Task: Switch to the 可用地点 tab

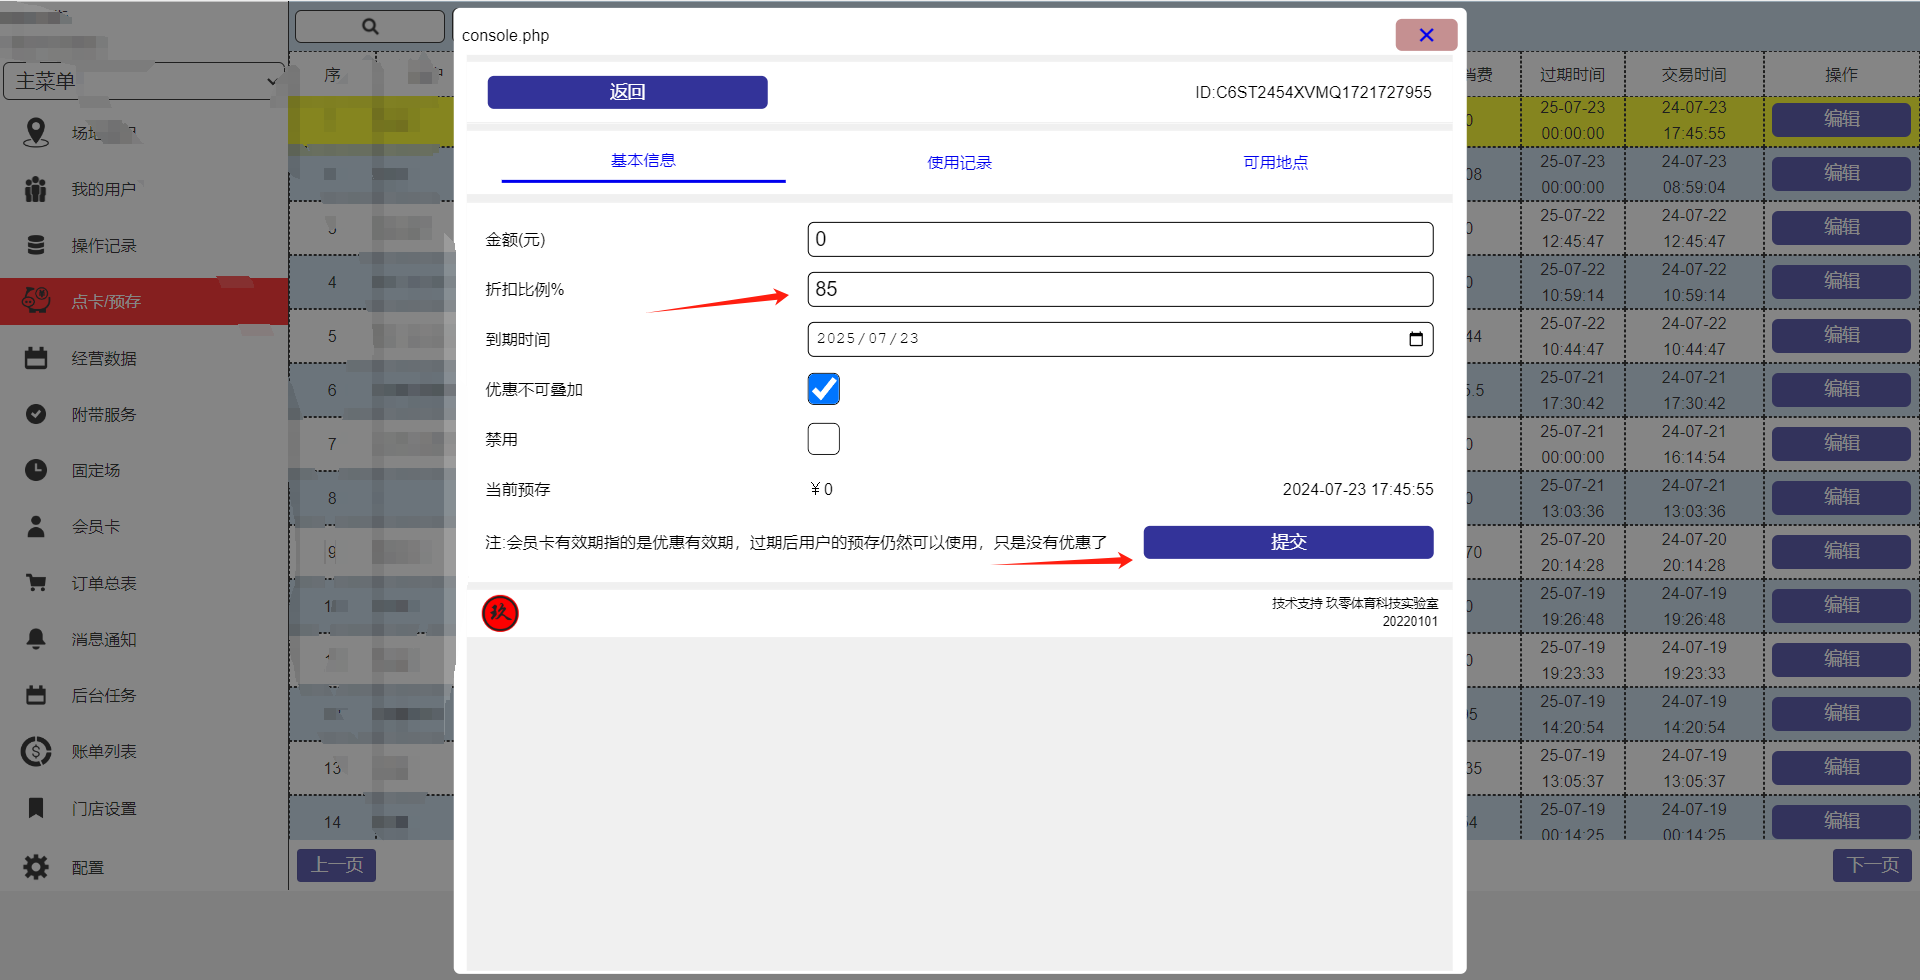Action: pos(1275,163)
